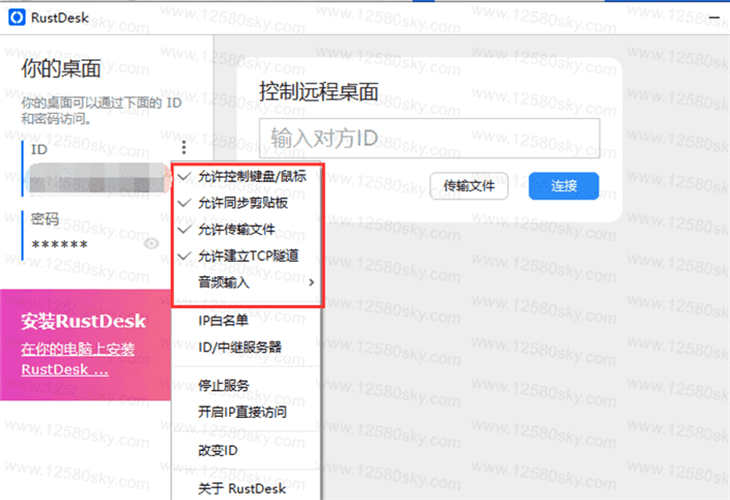Click the 控制远程桌面 heading
The width and height of the screenshot is (730, 500).
click(318, 91)
